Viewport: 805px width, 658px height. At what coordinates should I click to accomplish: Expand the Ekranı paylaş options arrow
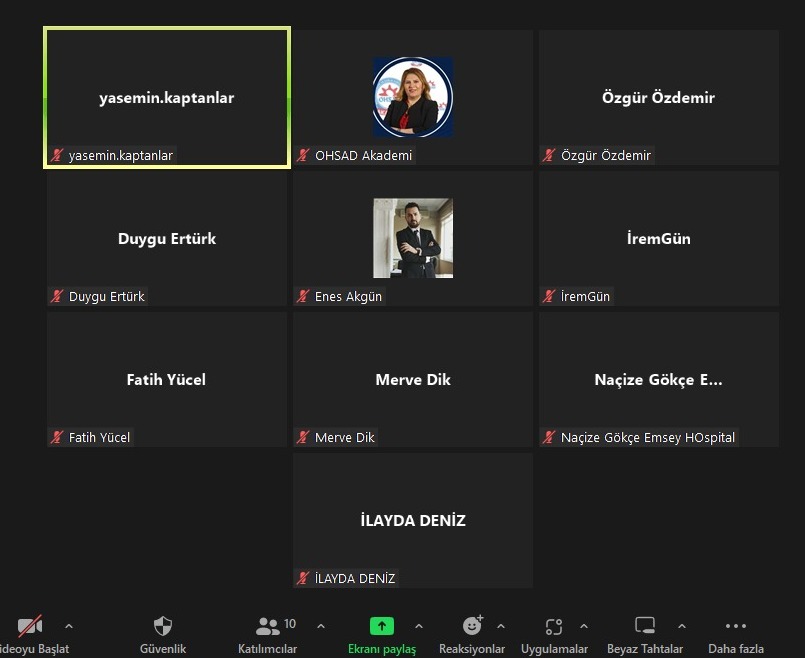(x=419, y=626)
